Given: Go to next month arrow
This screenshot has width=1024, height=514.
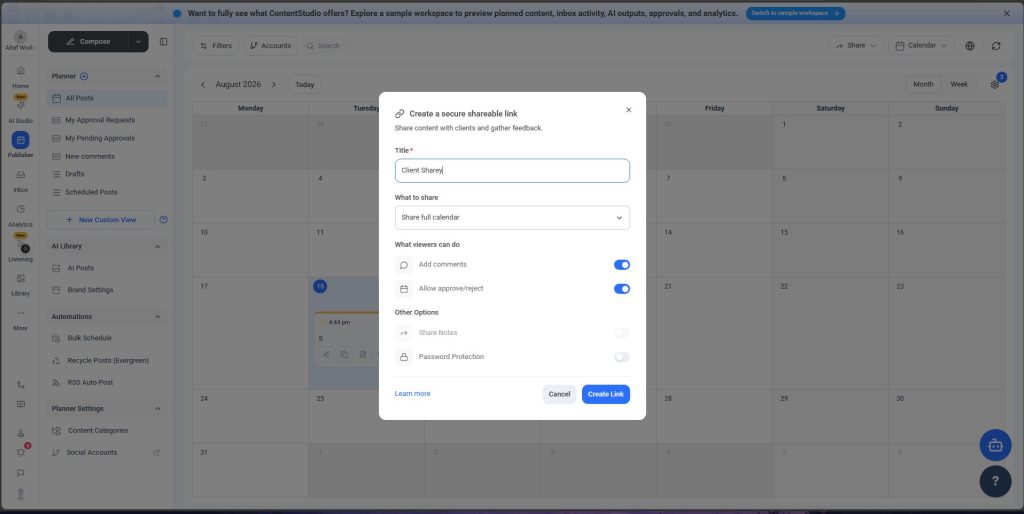Looking at the screenshot, I should 274,85.
